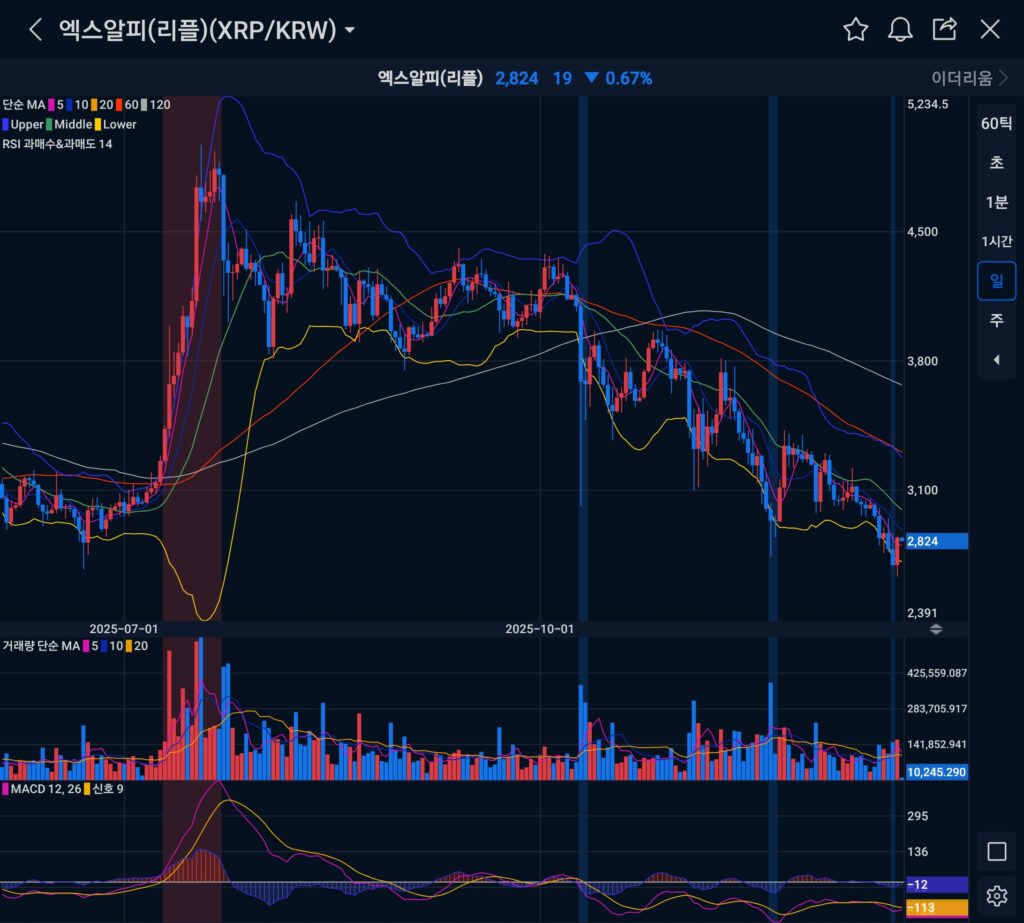Screen dimensions: 1024x923
Task: Close the chart with the X icon
Action: (x=990, y=29)
